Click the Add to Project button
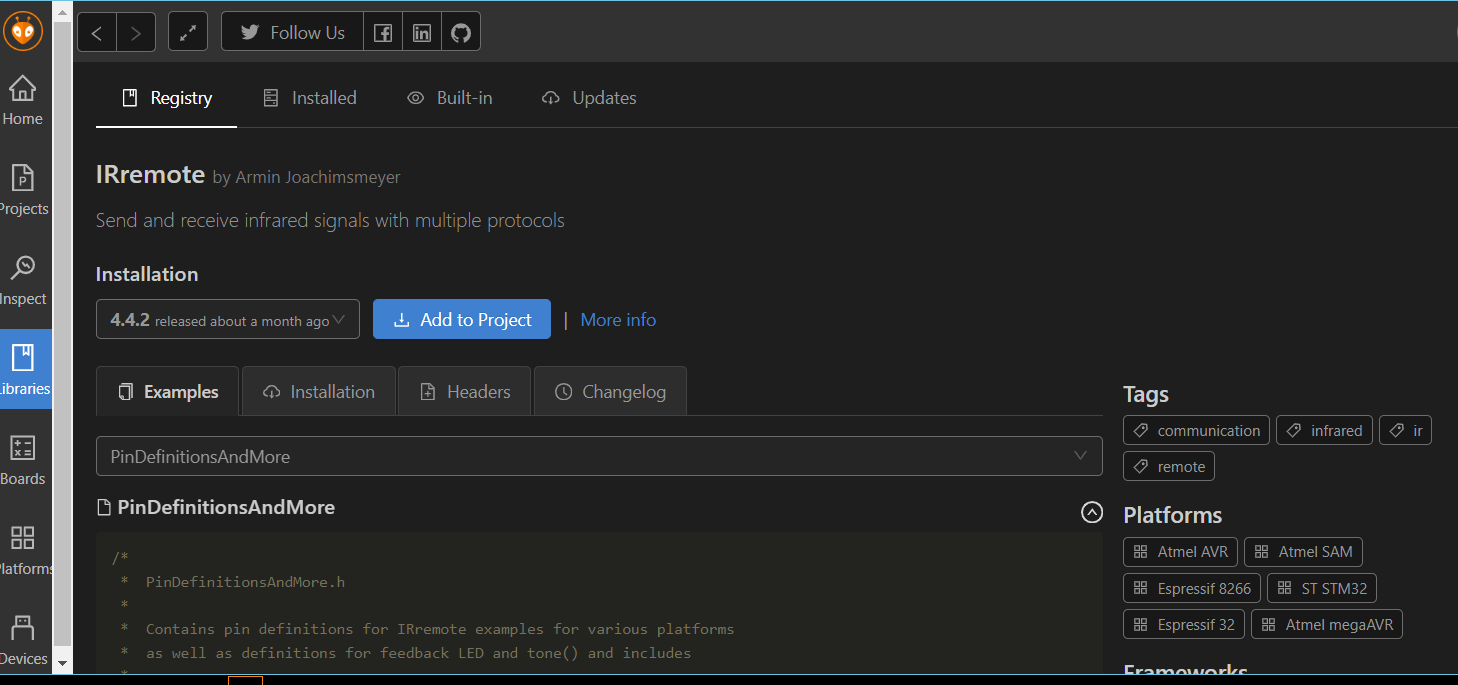 [x=462, y=320]
